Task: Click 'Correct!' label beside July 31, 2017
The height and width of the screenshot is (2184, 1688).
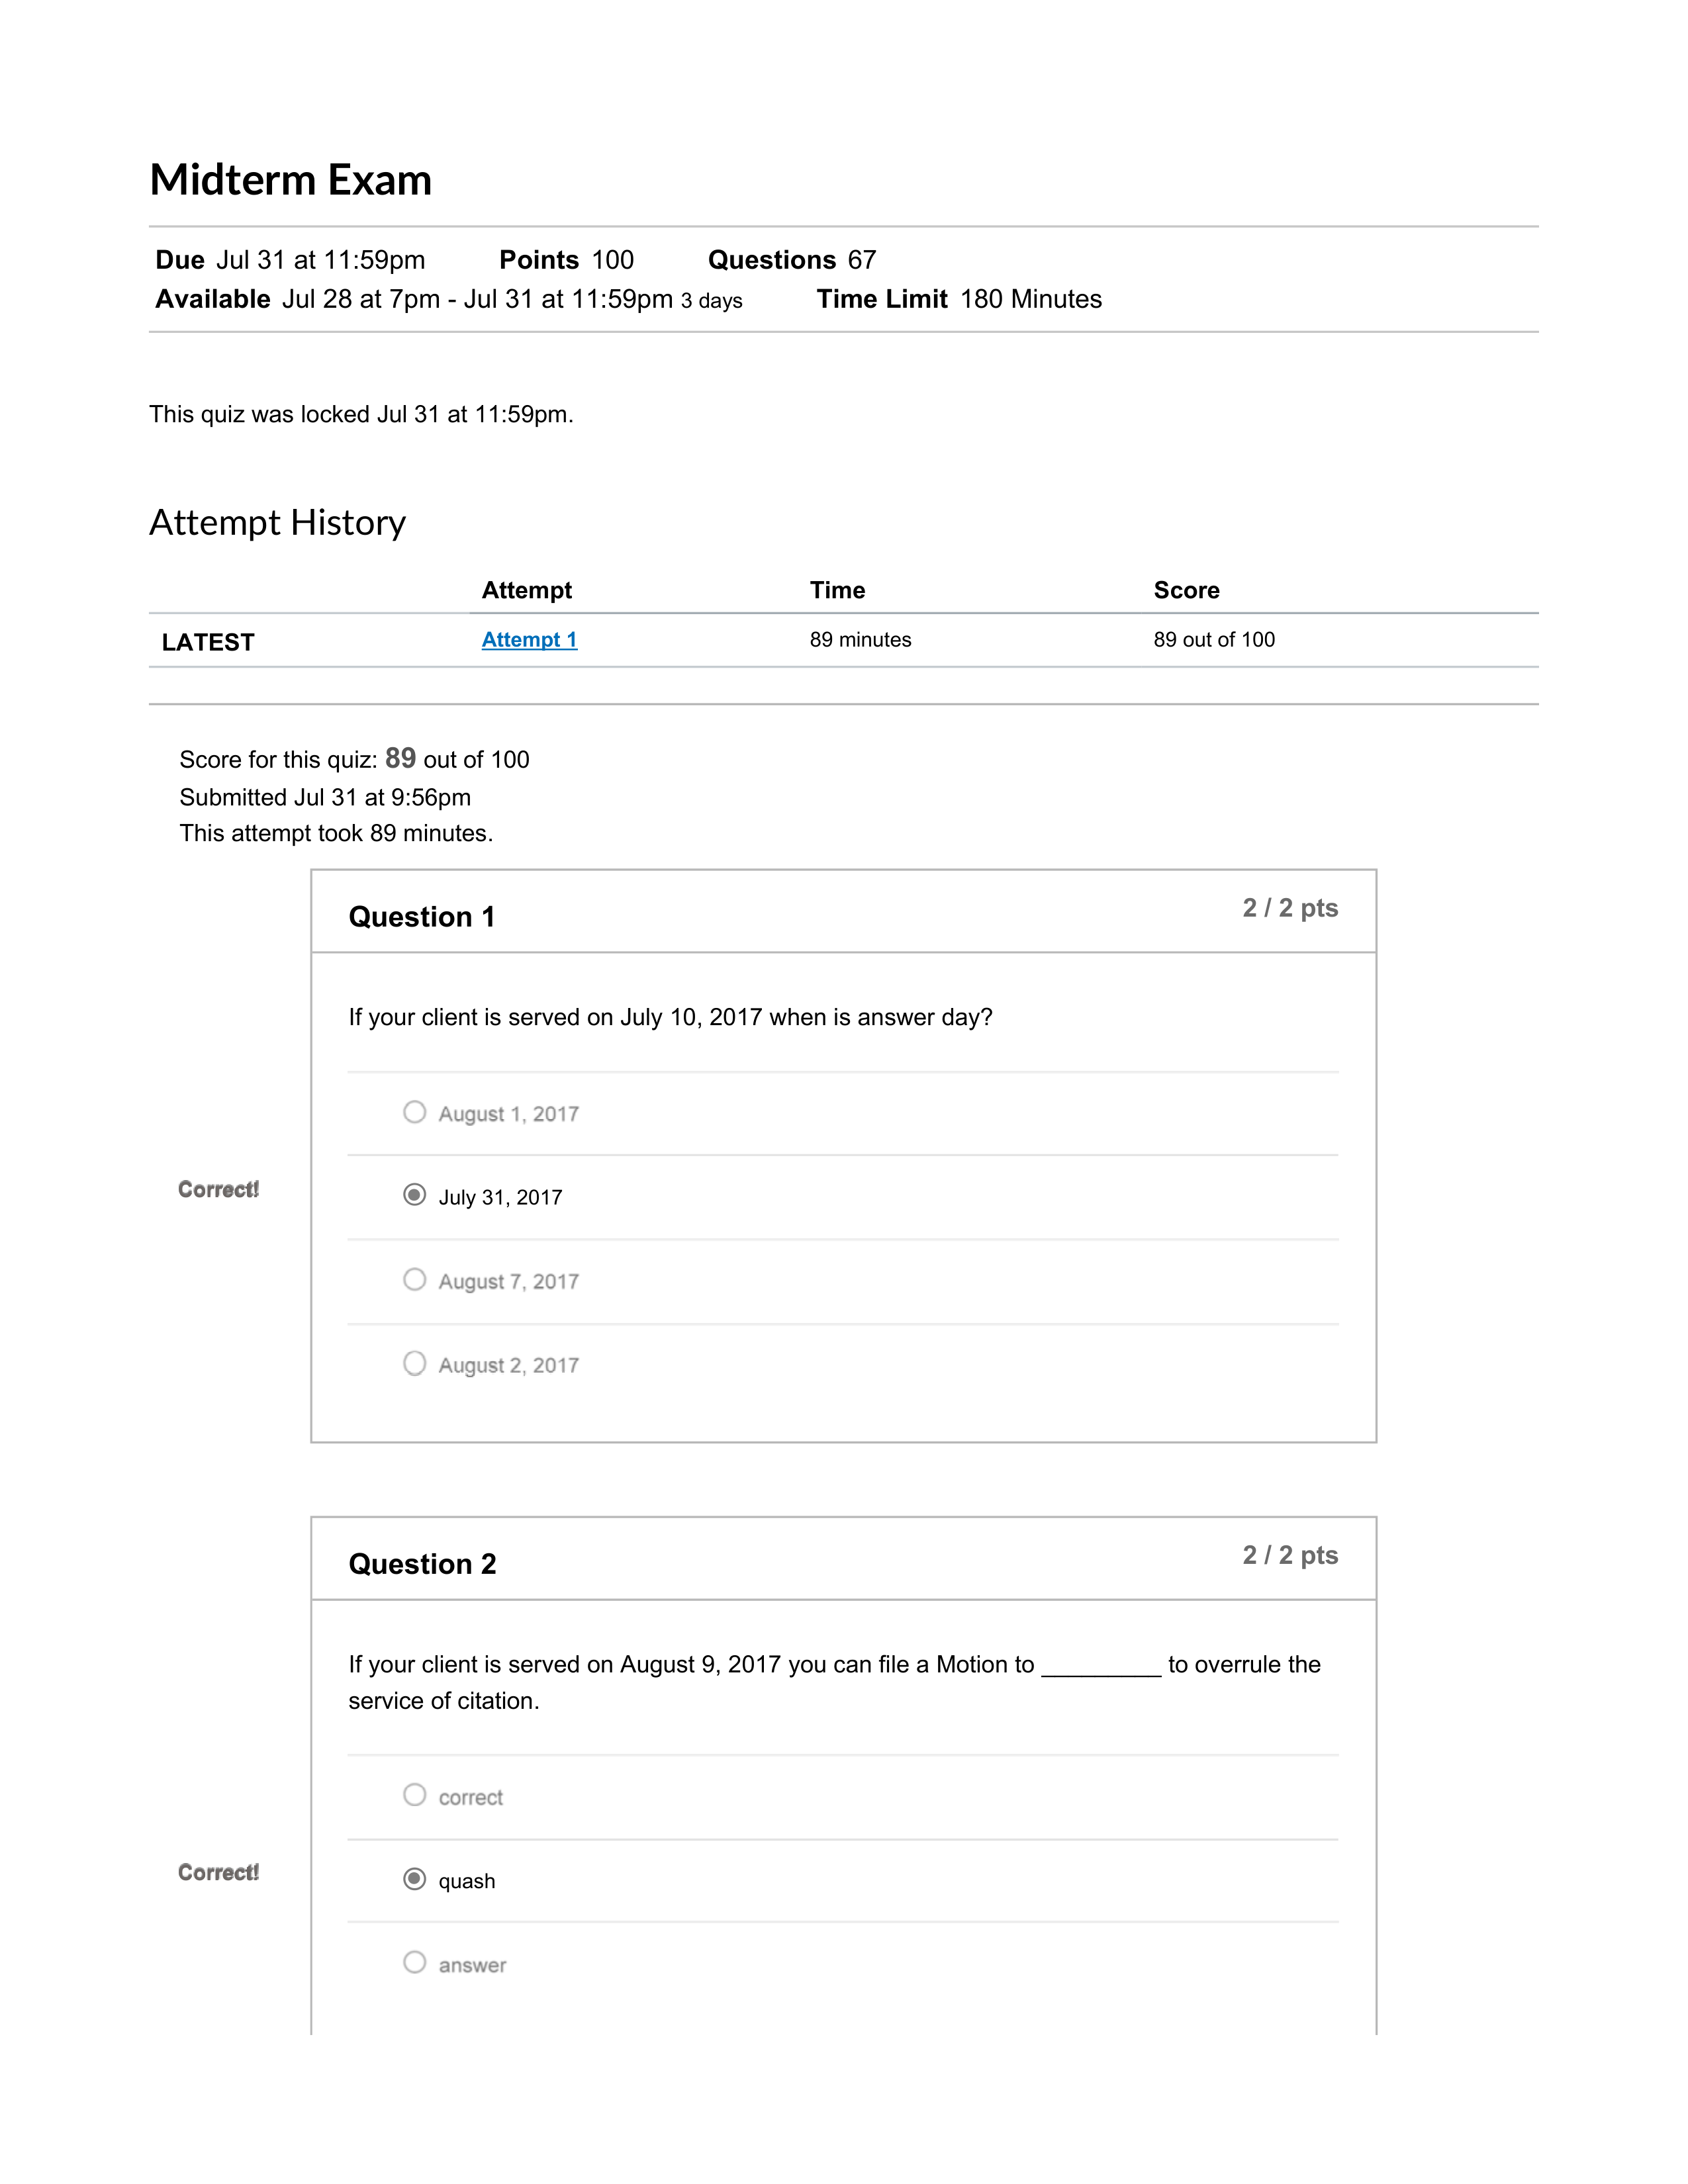Action: (218, 1189)
